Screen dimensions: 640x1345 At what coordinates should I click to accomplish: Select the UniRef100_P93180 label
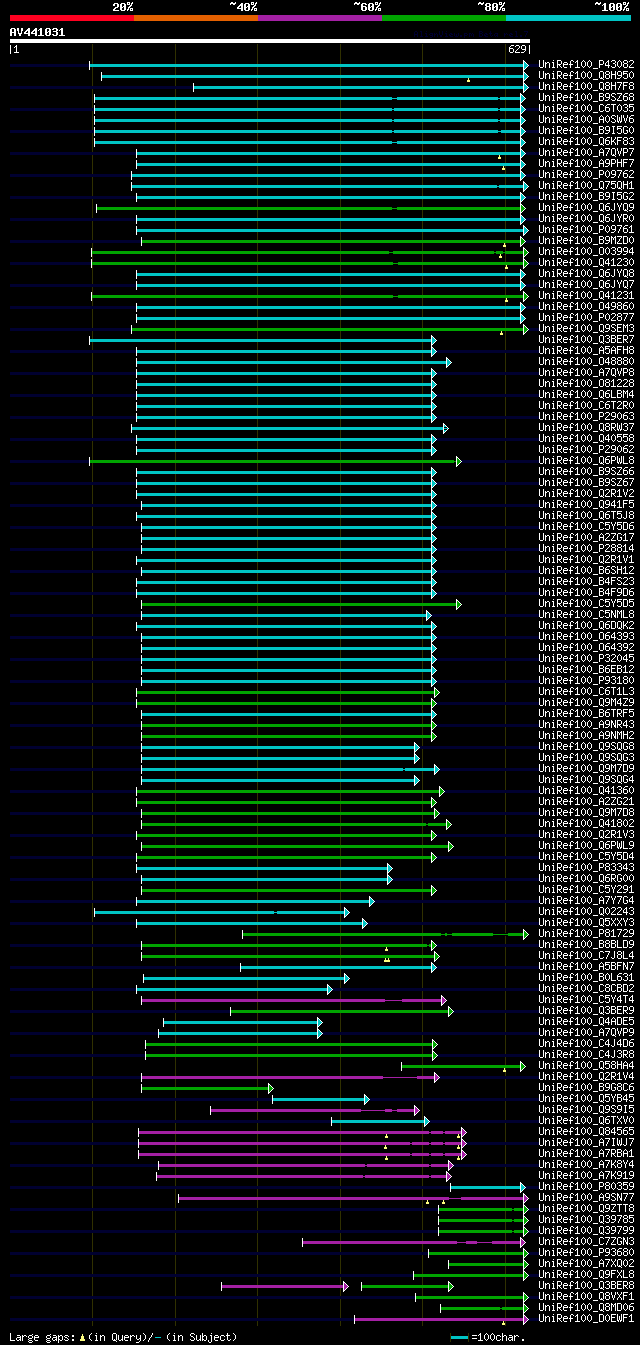click(584, 680)
